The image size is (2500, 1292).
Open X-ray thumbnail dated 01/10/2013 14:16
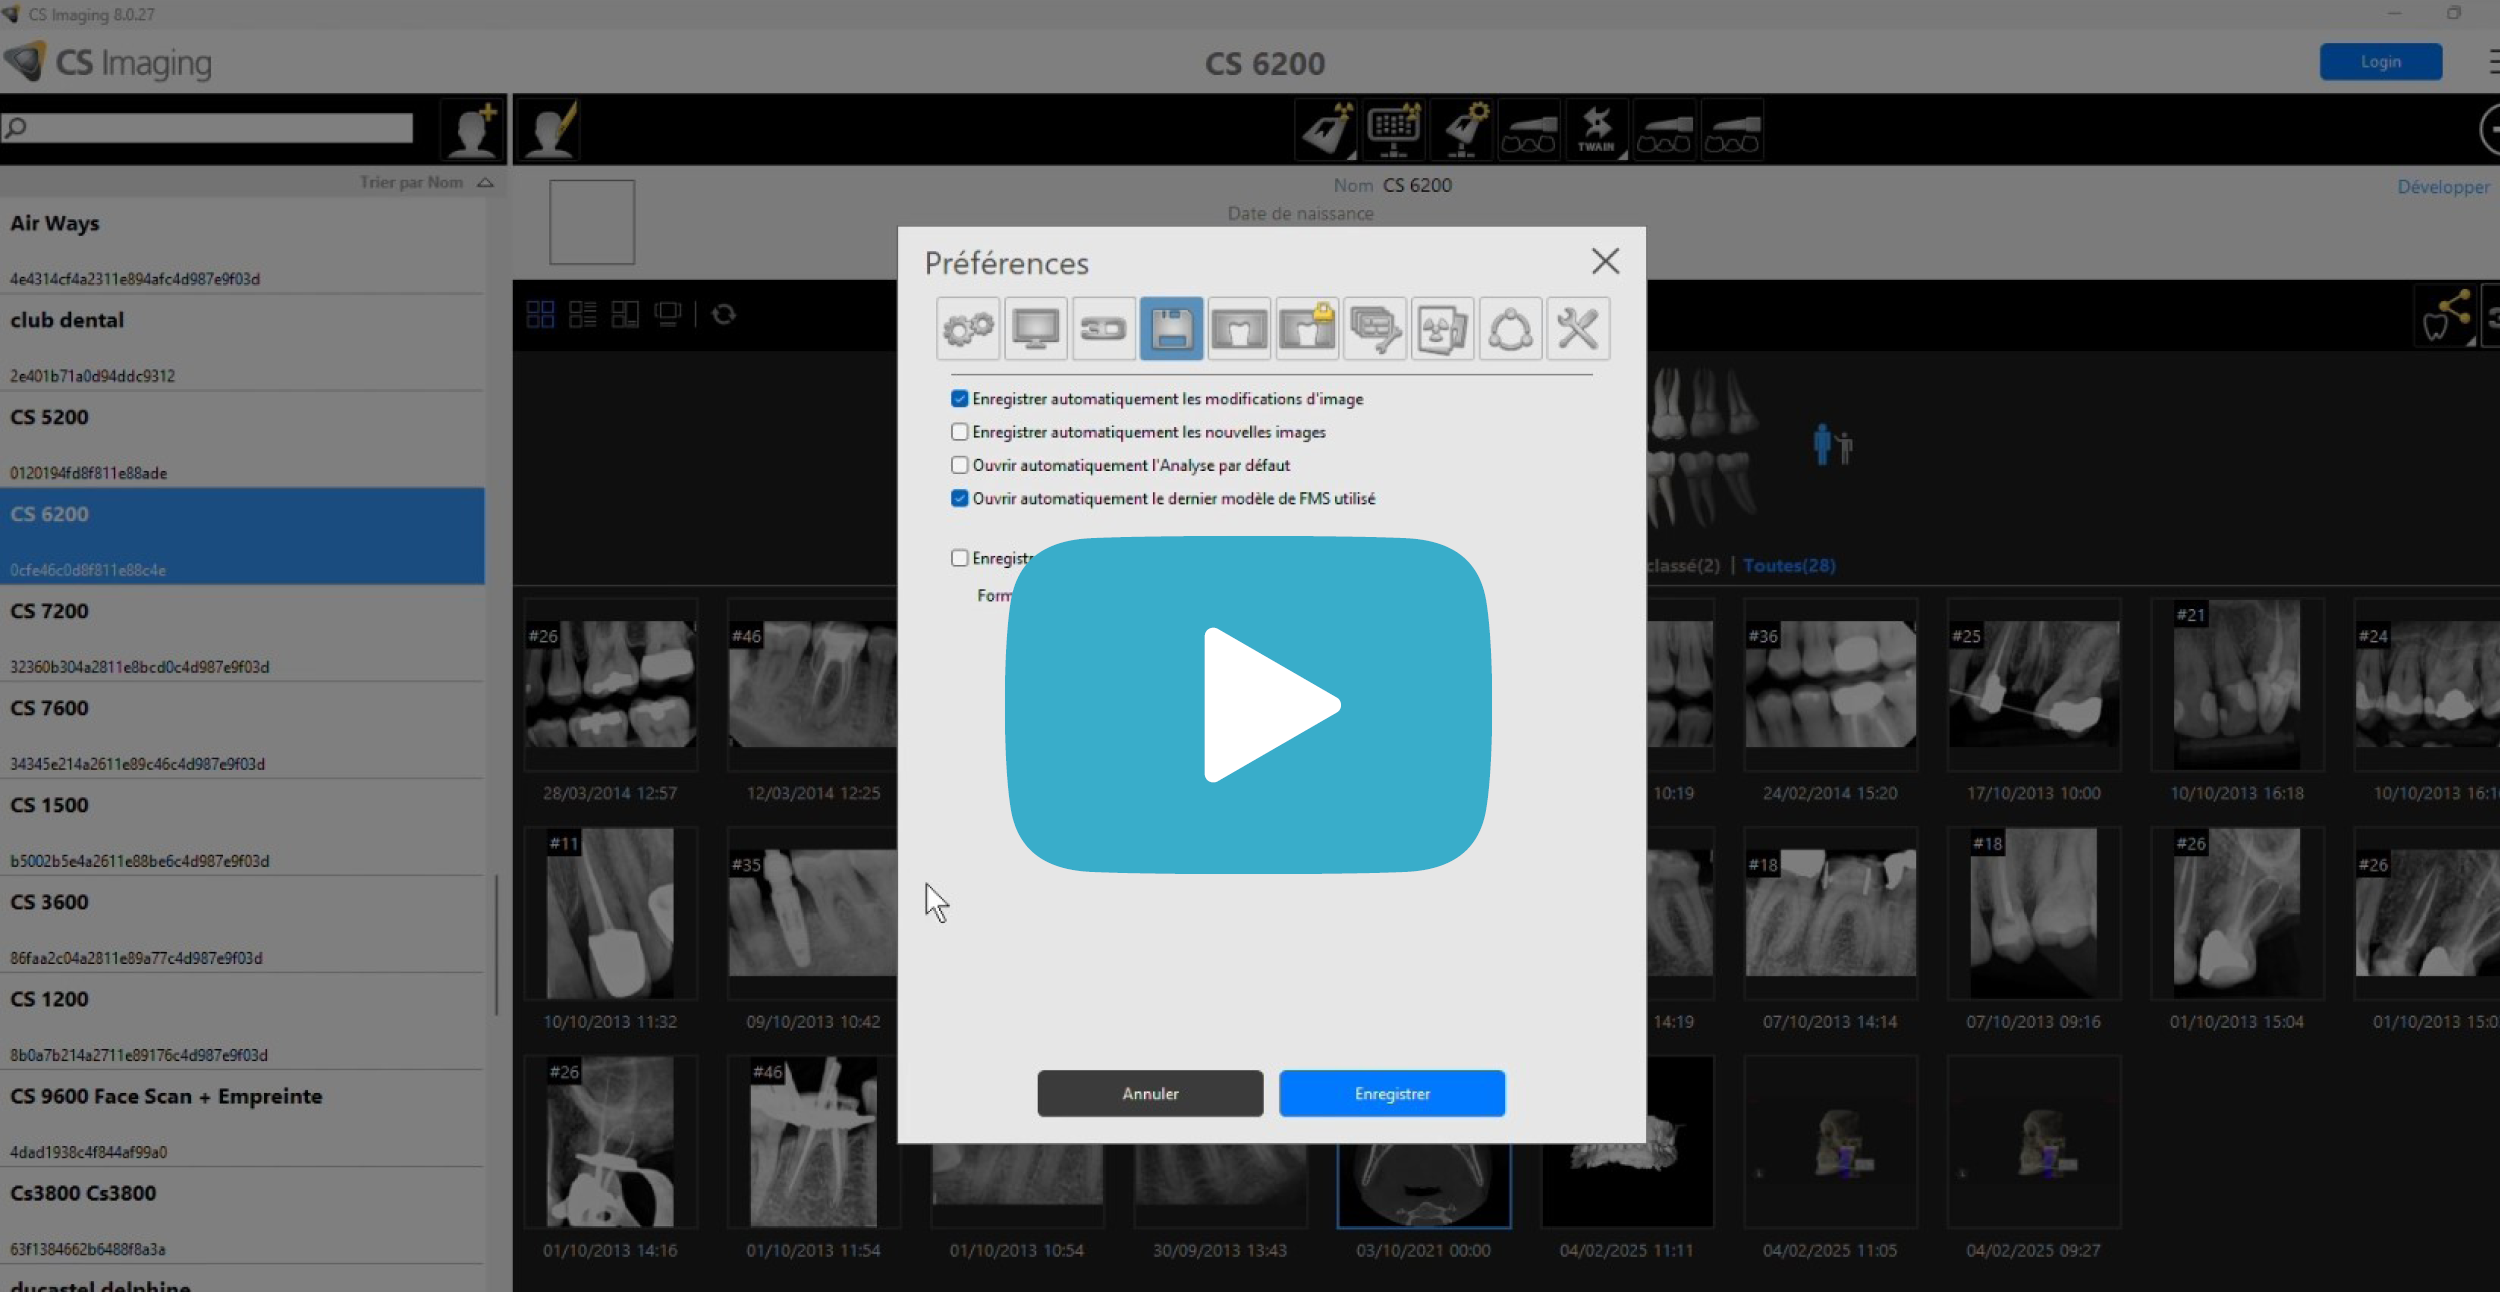point(610,1141)
